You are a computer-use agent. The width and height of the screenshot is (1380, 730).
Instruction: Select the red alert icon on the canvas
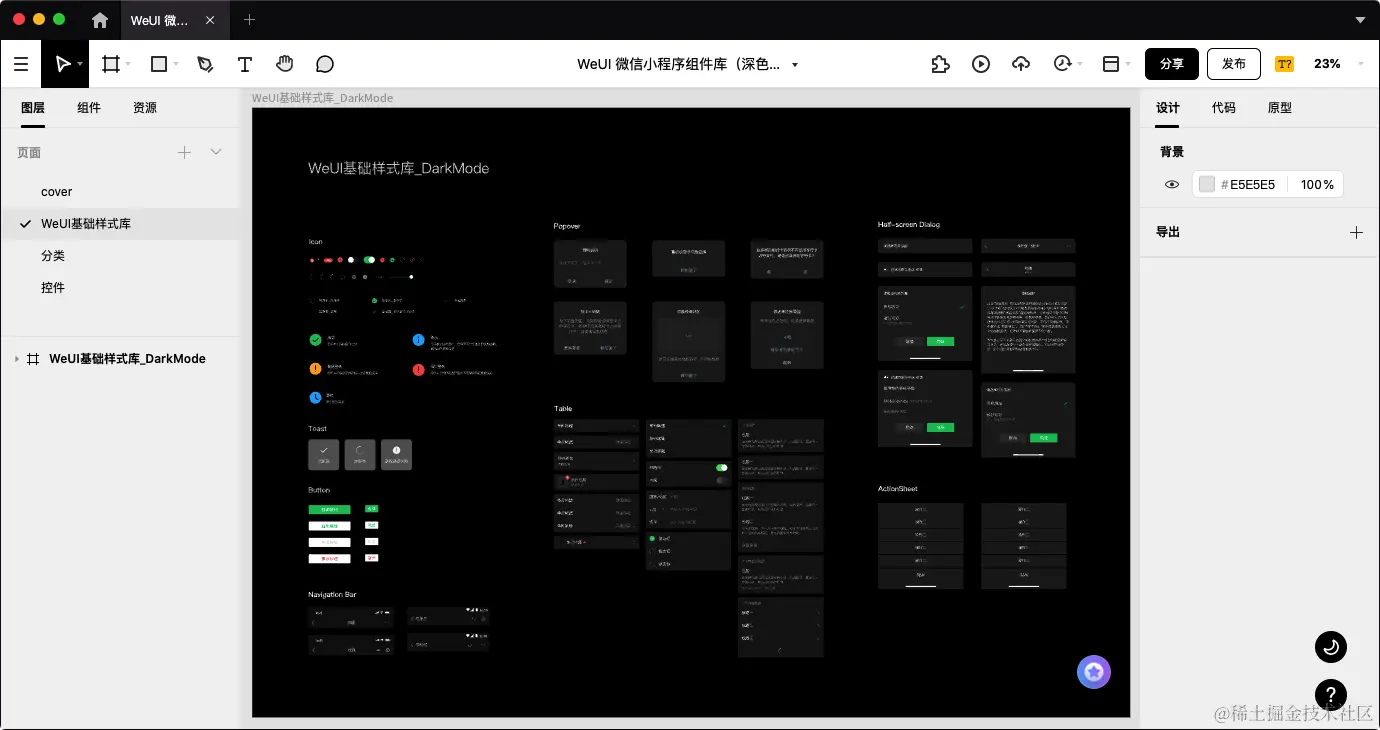point(418,369)
